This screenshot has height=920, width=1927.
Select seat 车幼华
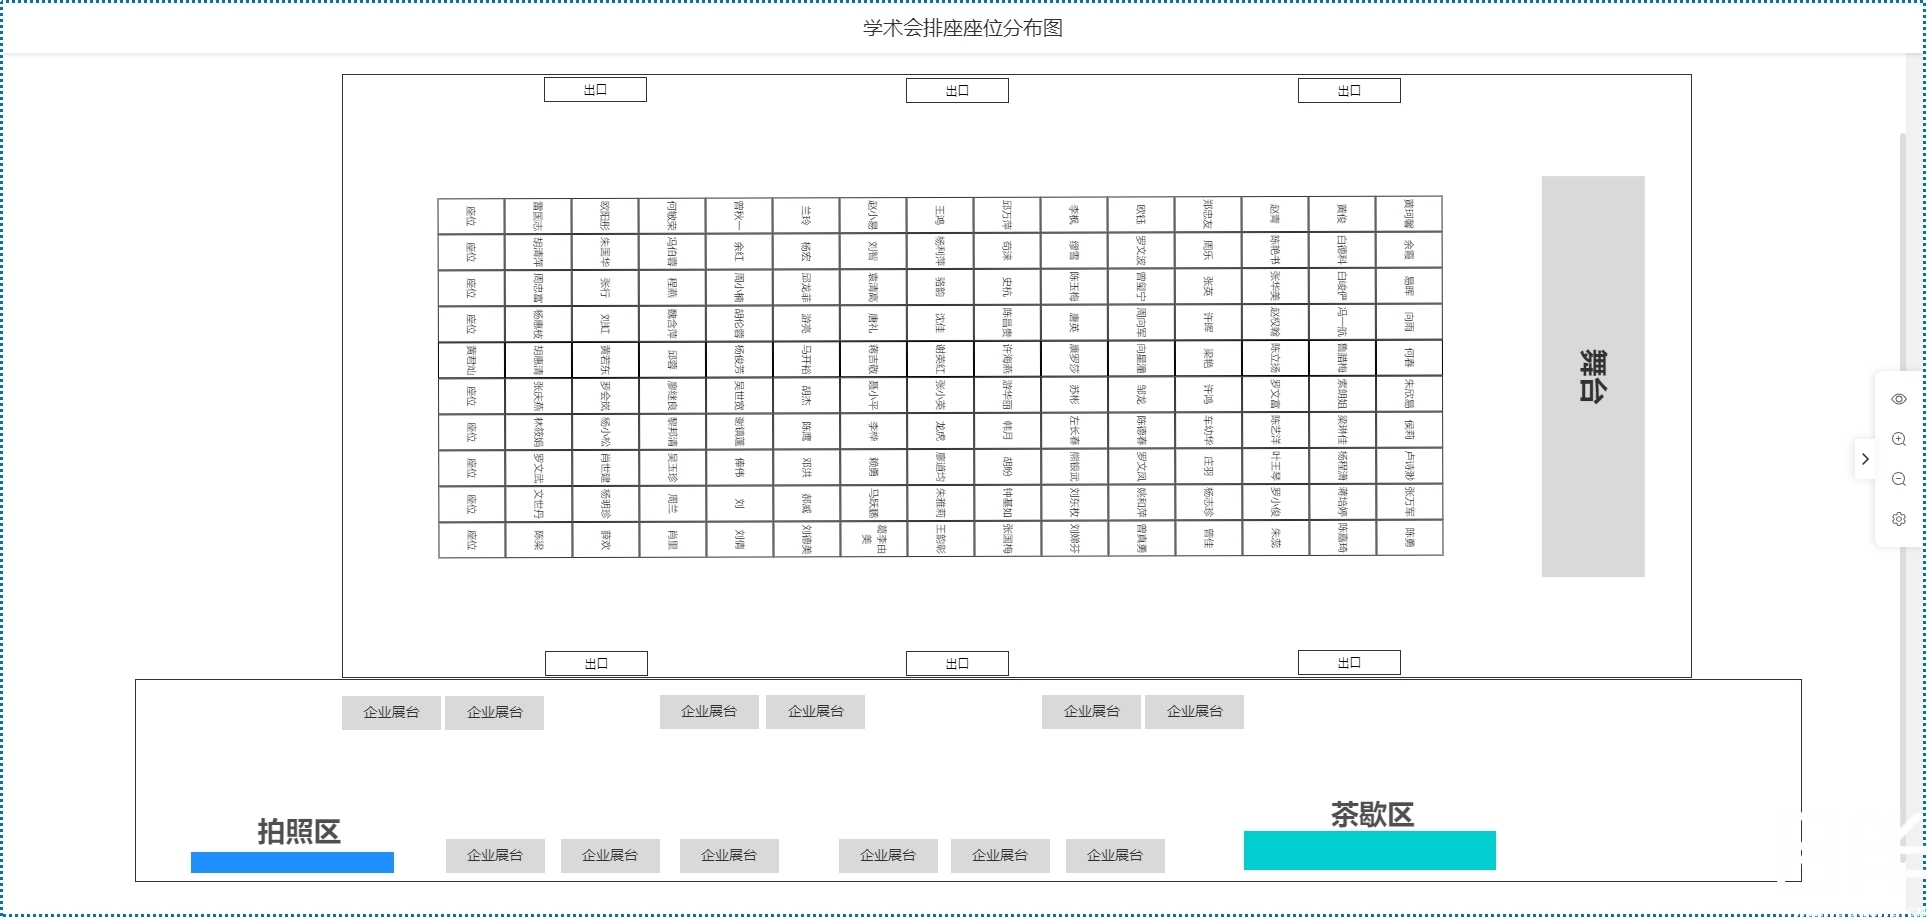[1208, 431]
